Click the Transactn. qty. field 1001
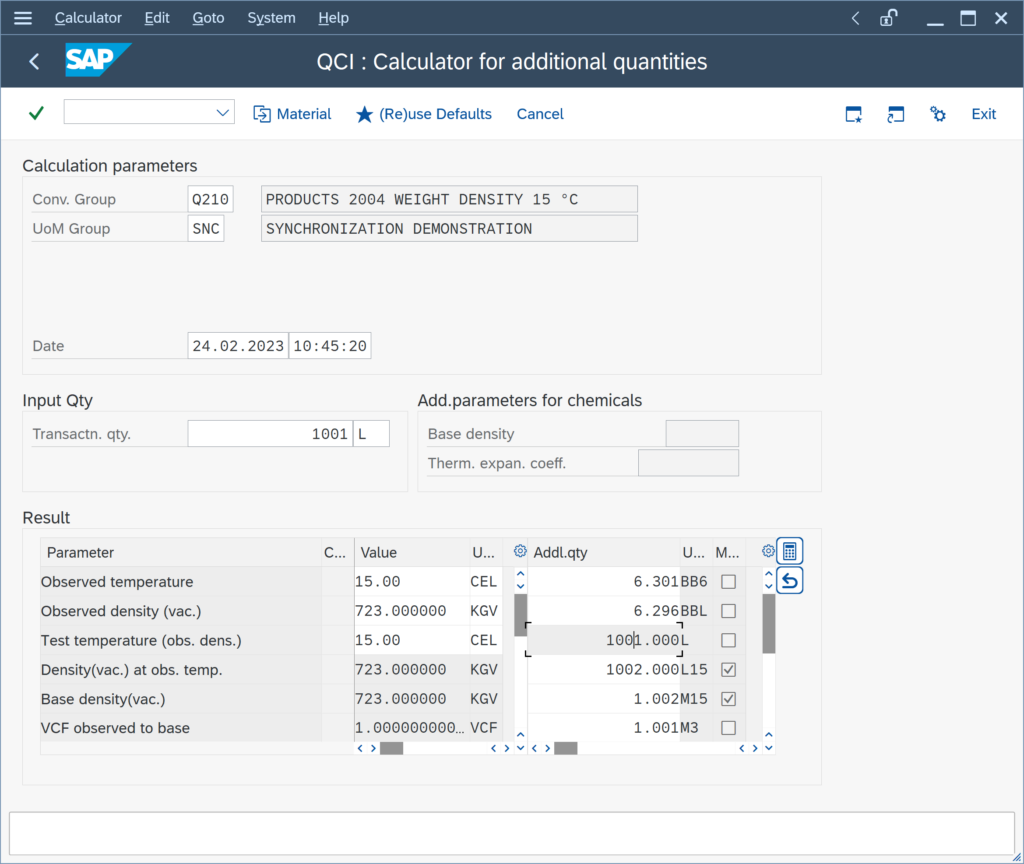The width and height of the screenshot is (1024, 864). [x=270, y=434]
